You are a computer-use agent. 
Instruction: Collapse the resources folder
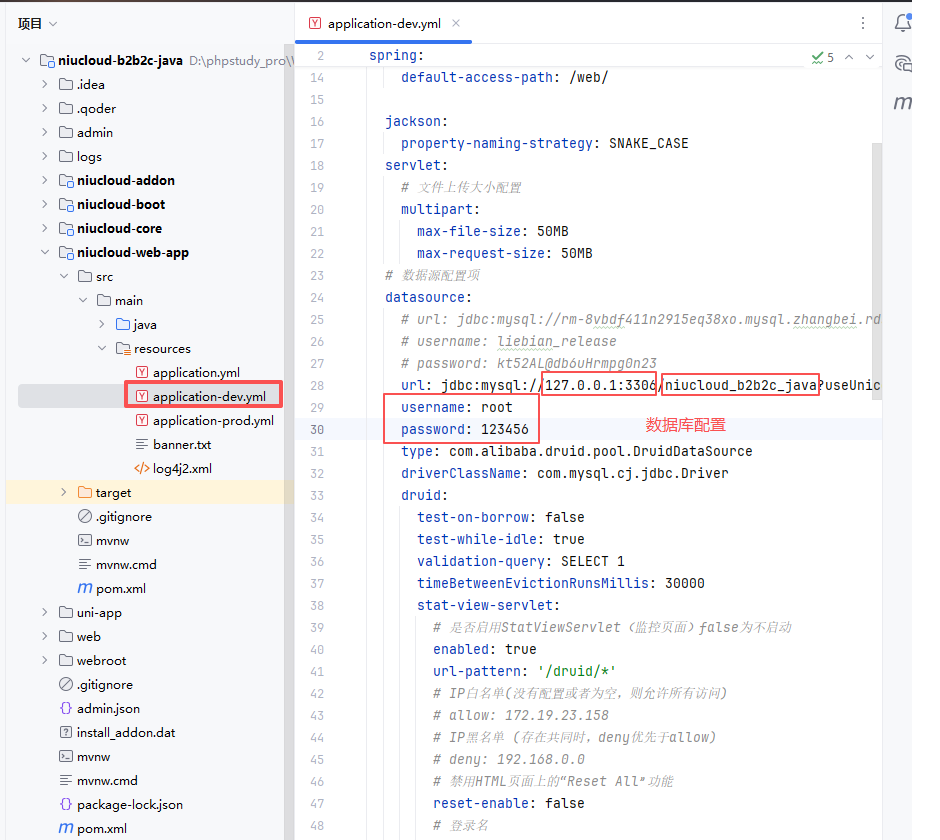pyautogui.click(x=102, y=348)
